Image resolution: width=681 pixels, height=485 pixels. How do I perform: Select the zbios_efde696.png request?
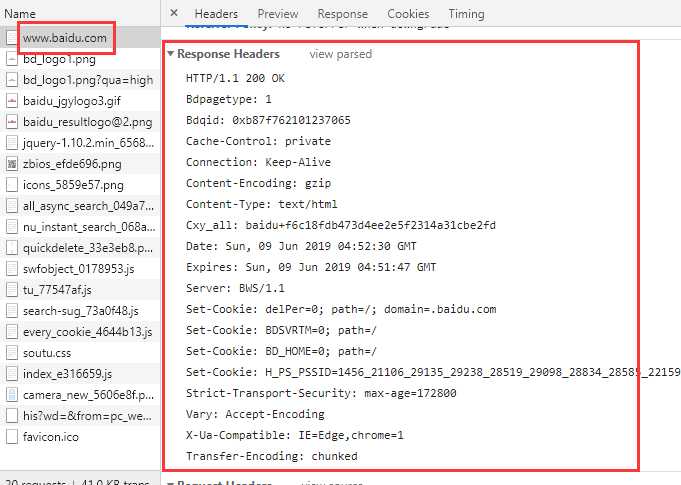coord(72,164)
